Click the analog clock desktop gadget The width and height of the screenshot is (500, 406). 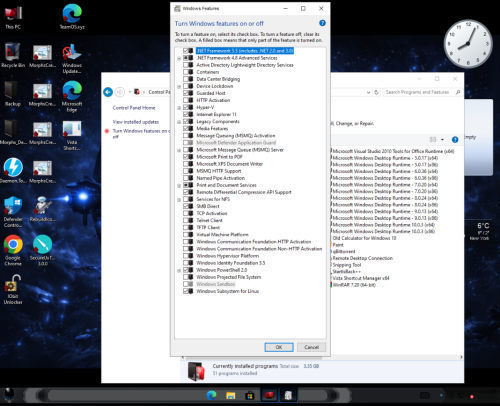[468, 44]
